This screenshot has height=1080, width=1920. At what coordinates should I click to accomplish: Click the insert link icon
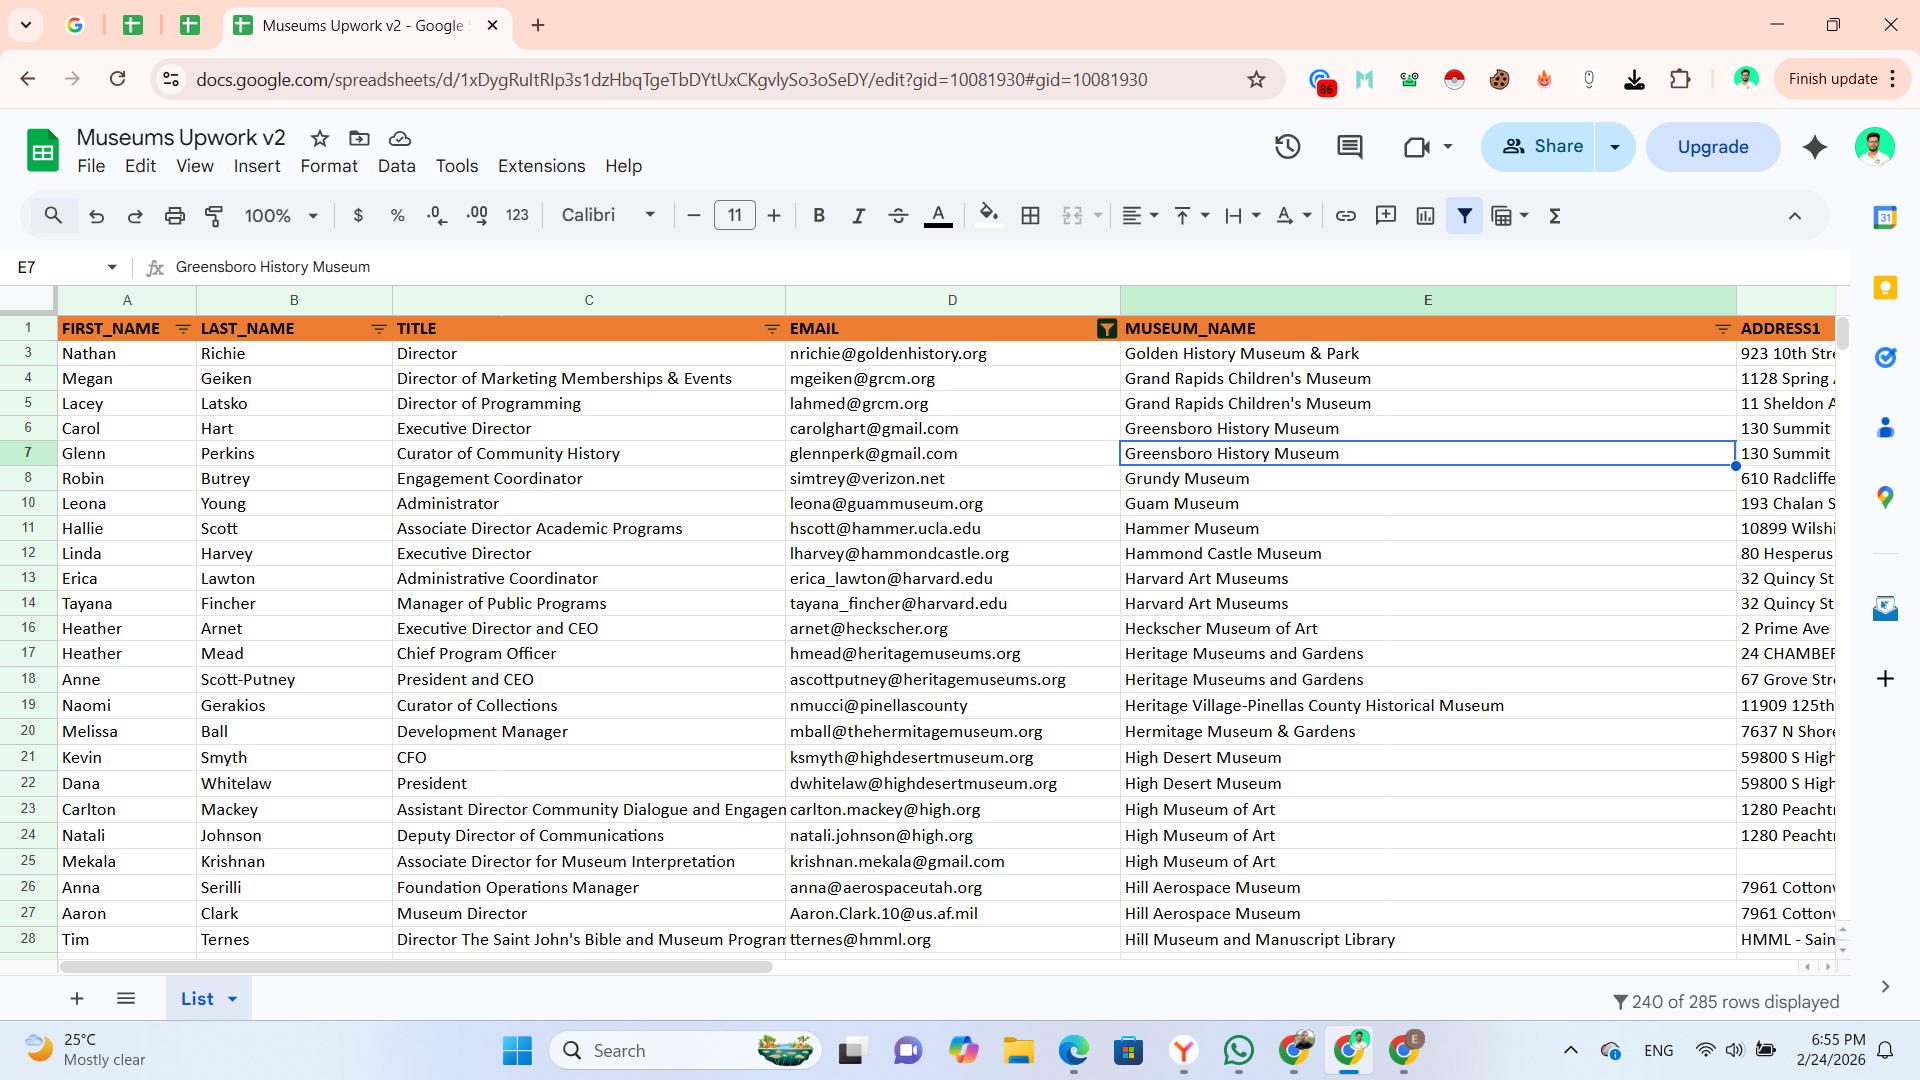pyautogui.click(x=1346, y=215)
